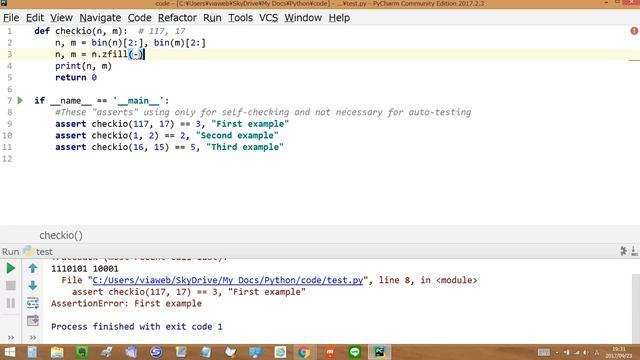The width and height of the screenshot is (640, 360).
Task: Expand more run actions under the pause button
Action: point(11,338)
